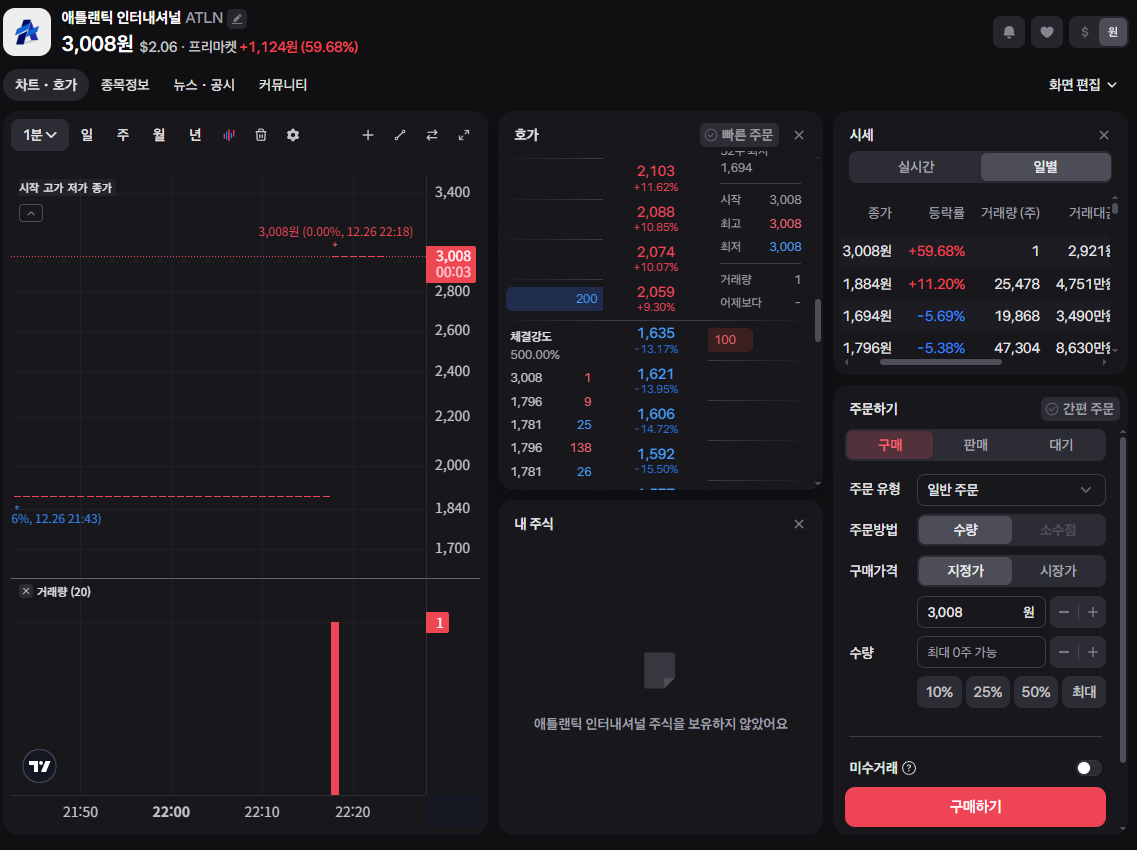Switch currency display to won
The height and width of the screenshot is (850, 1137).
(1112, 32)
